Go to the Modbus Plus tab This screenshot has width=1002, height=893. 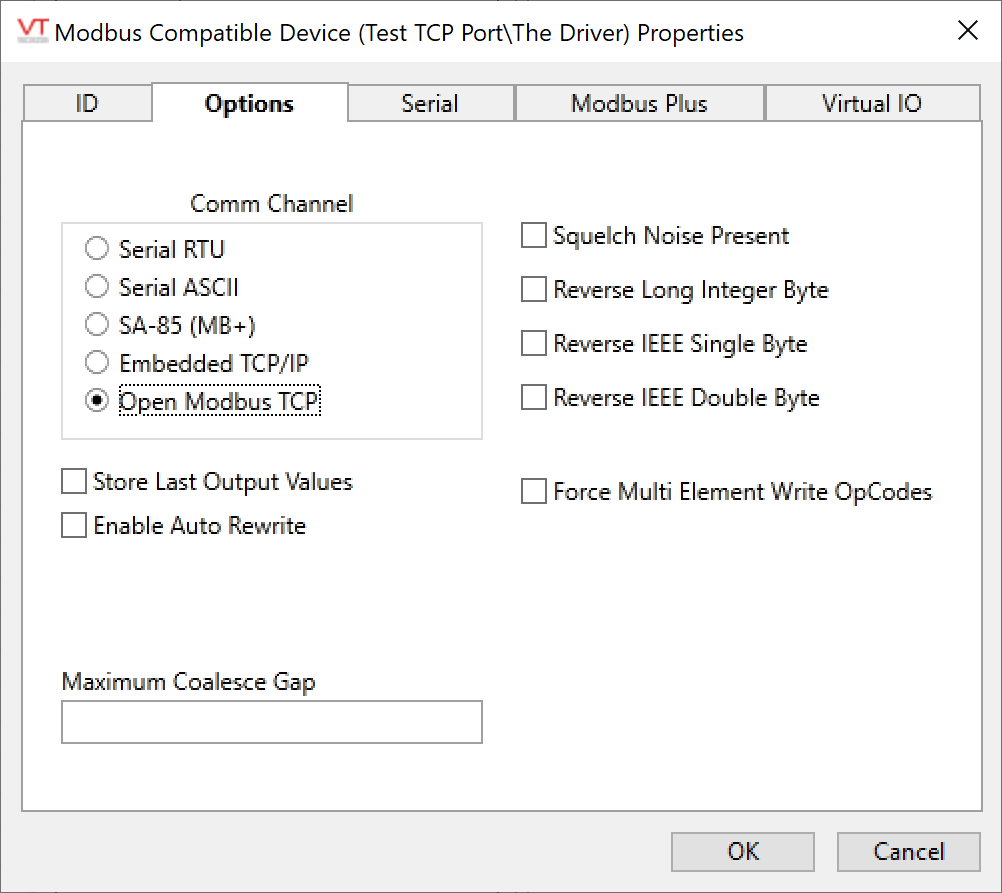(639, 104)
